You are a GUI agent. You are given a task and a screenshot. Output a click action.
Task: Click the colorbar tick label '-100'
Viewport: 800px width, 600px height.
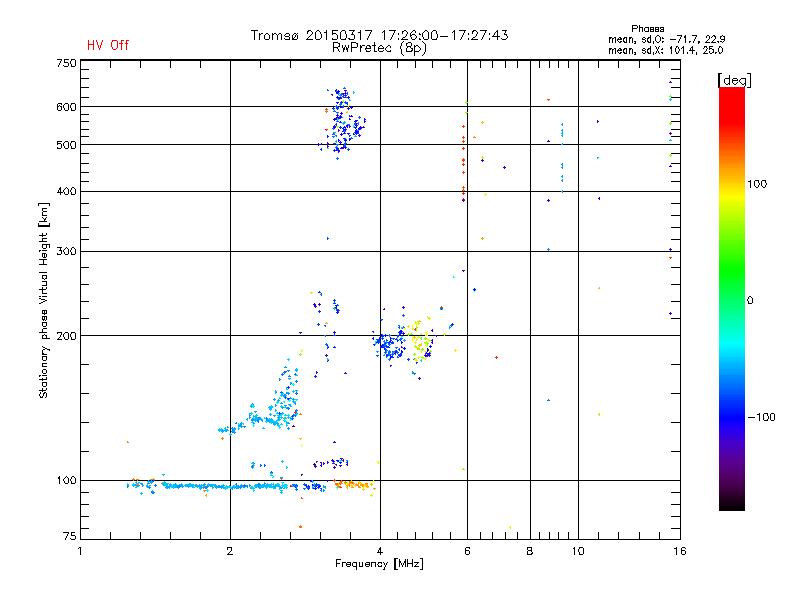coord(761,417)
